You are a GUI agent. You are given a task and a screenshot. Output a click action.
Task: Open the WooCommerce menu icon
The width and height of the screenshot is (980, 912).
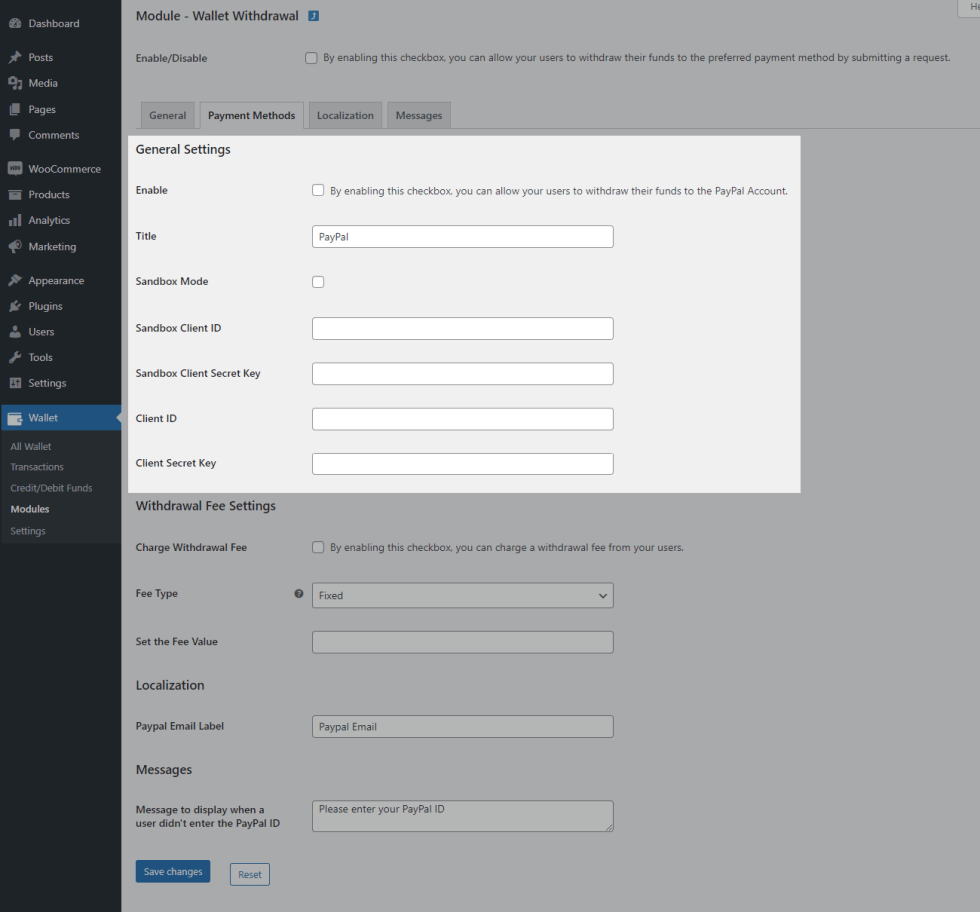15,169
